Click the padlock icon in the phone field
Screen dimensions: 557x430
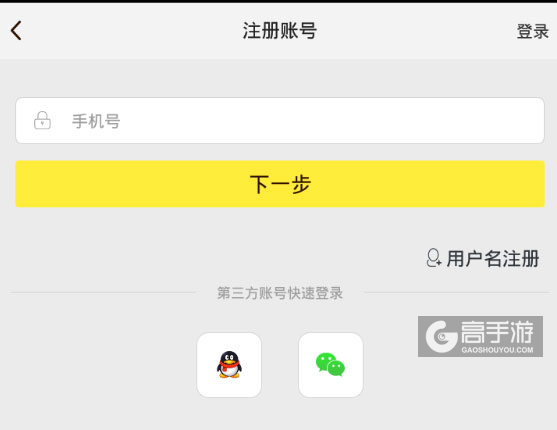[42, 120]
